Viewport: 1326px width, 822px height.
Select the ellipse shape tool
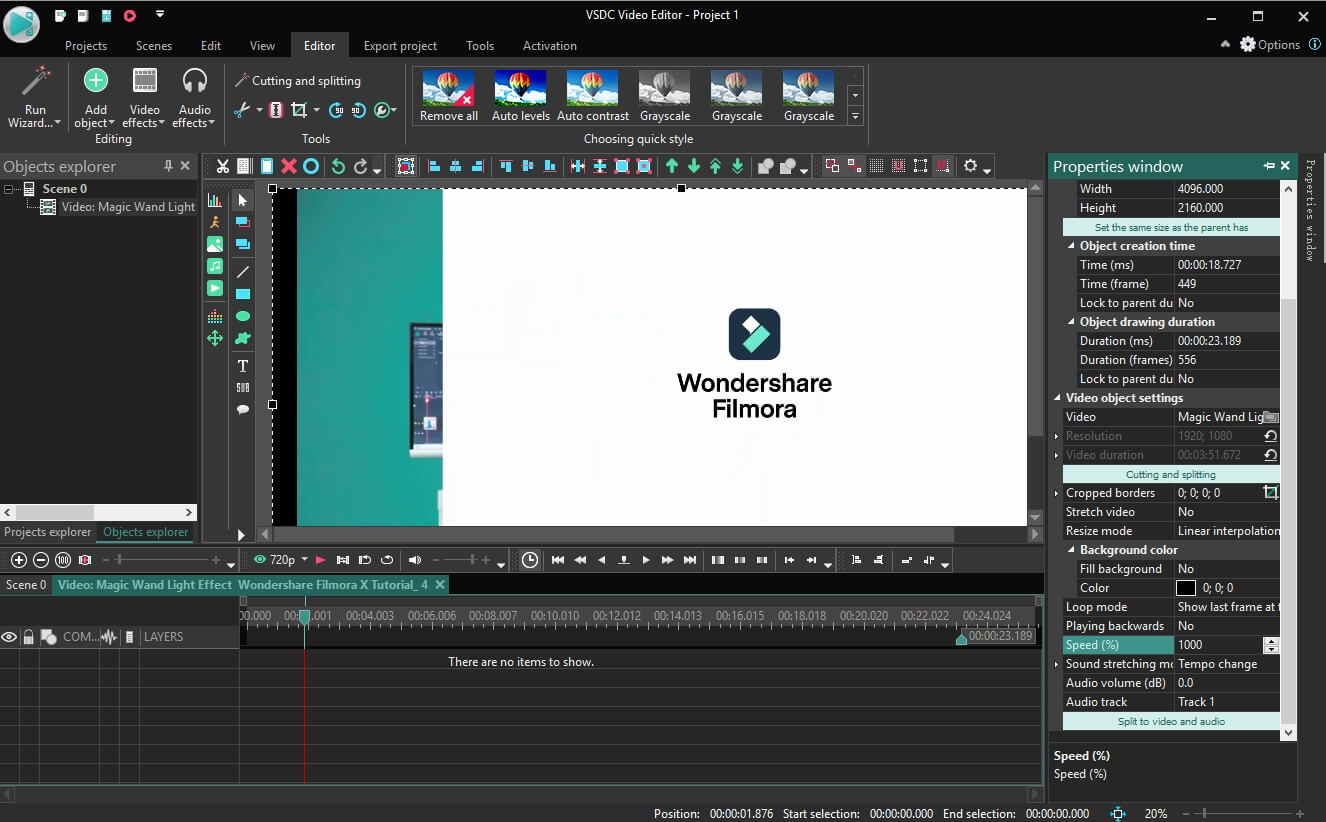tap(242, 316)
